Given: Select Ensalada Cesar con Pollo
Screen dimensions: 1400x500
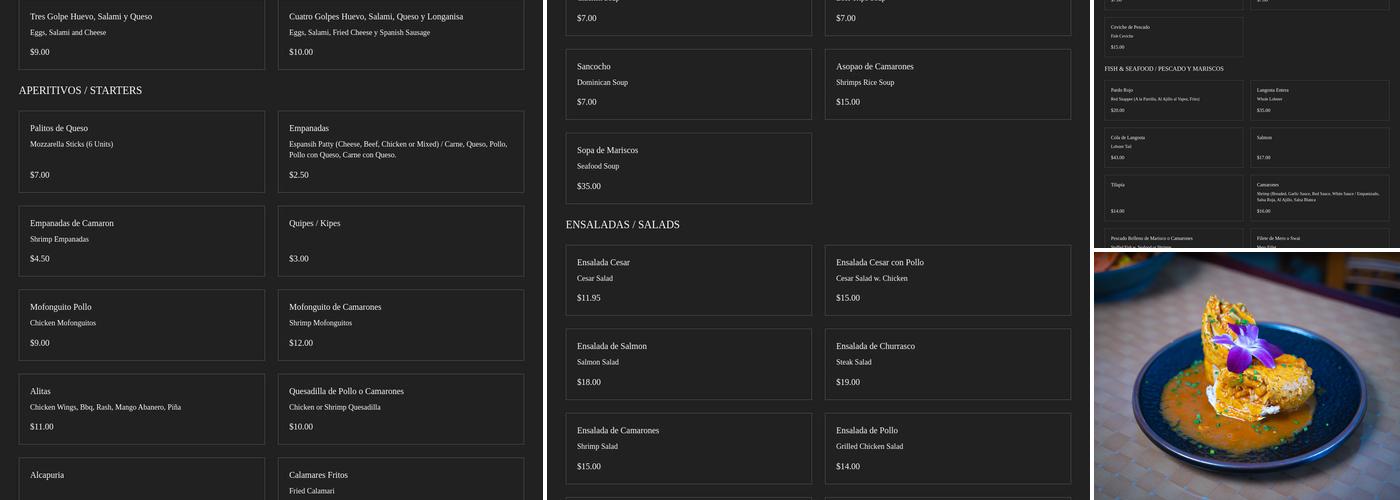Looking at the screenshot, I should 947,280.
